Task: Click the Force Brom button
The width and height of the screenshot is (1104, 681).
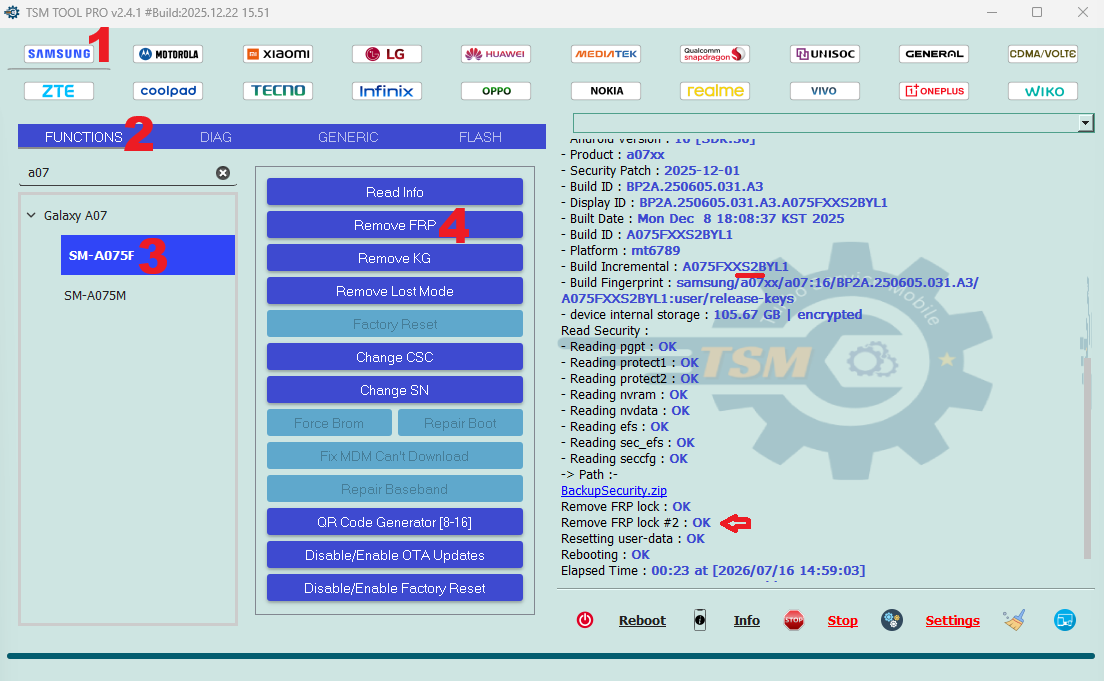Action: 329,423
